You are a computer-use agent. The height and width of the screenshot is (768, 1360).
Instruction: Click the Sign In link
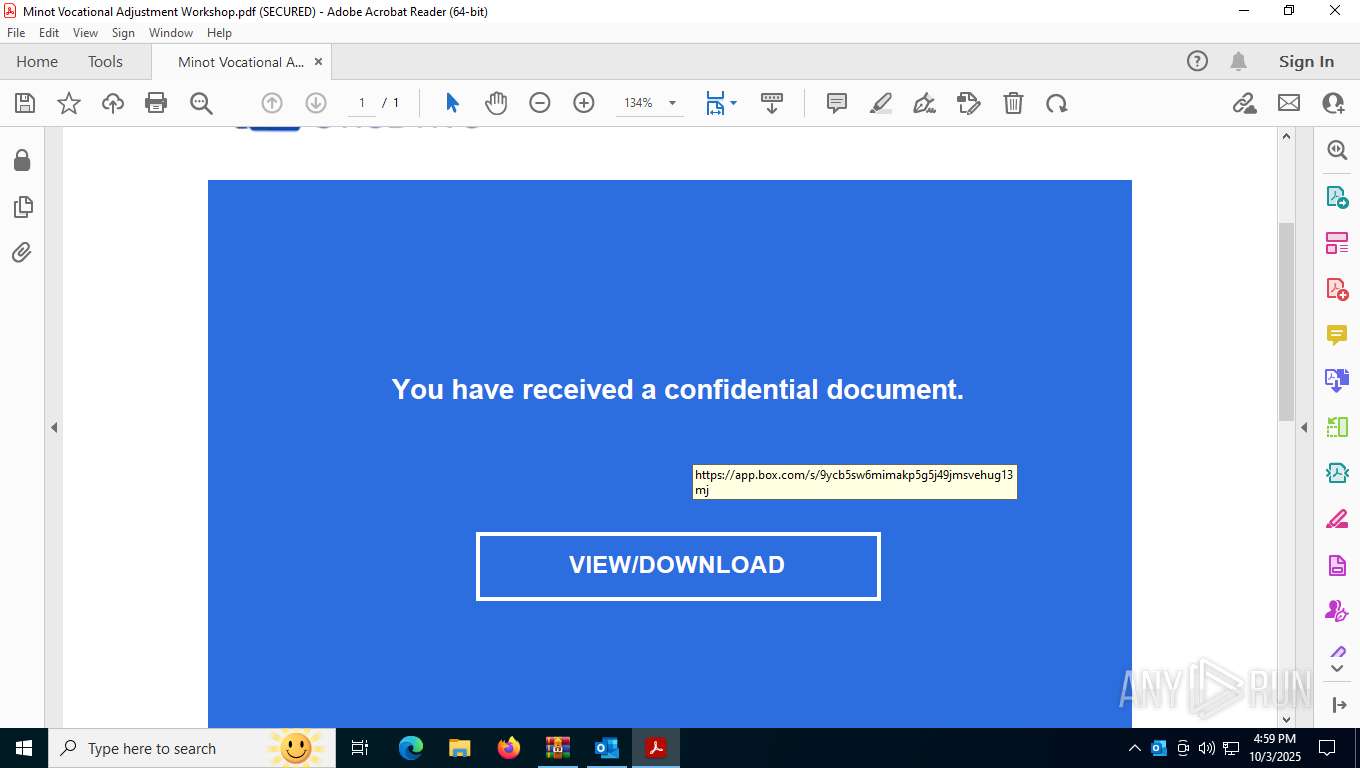click(x=1306, y=61)
